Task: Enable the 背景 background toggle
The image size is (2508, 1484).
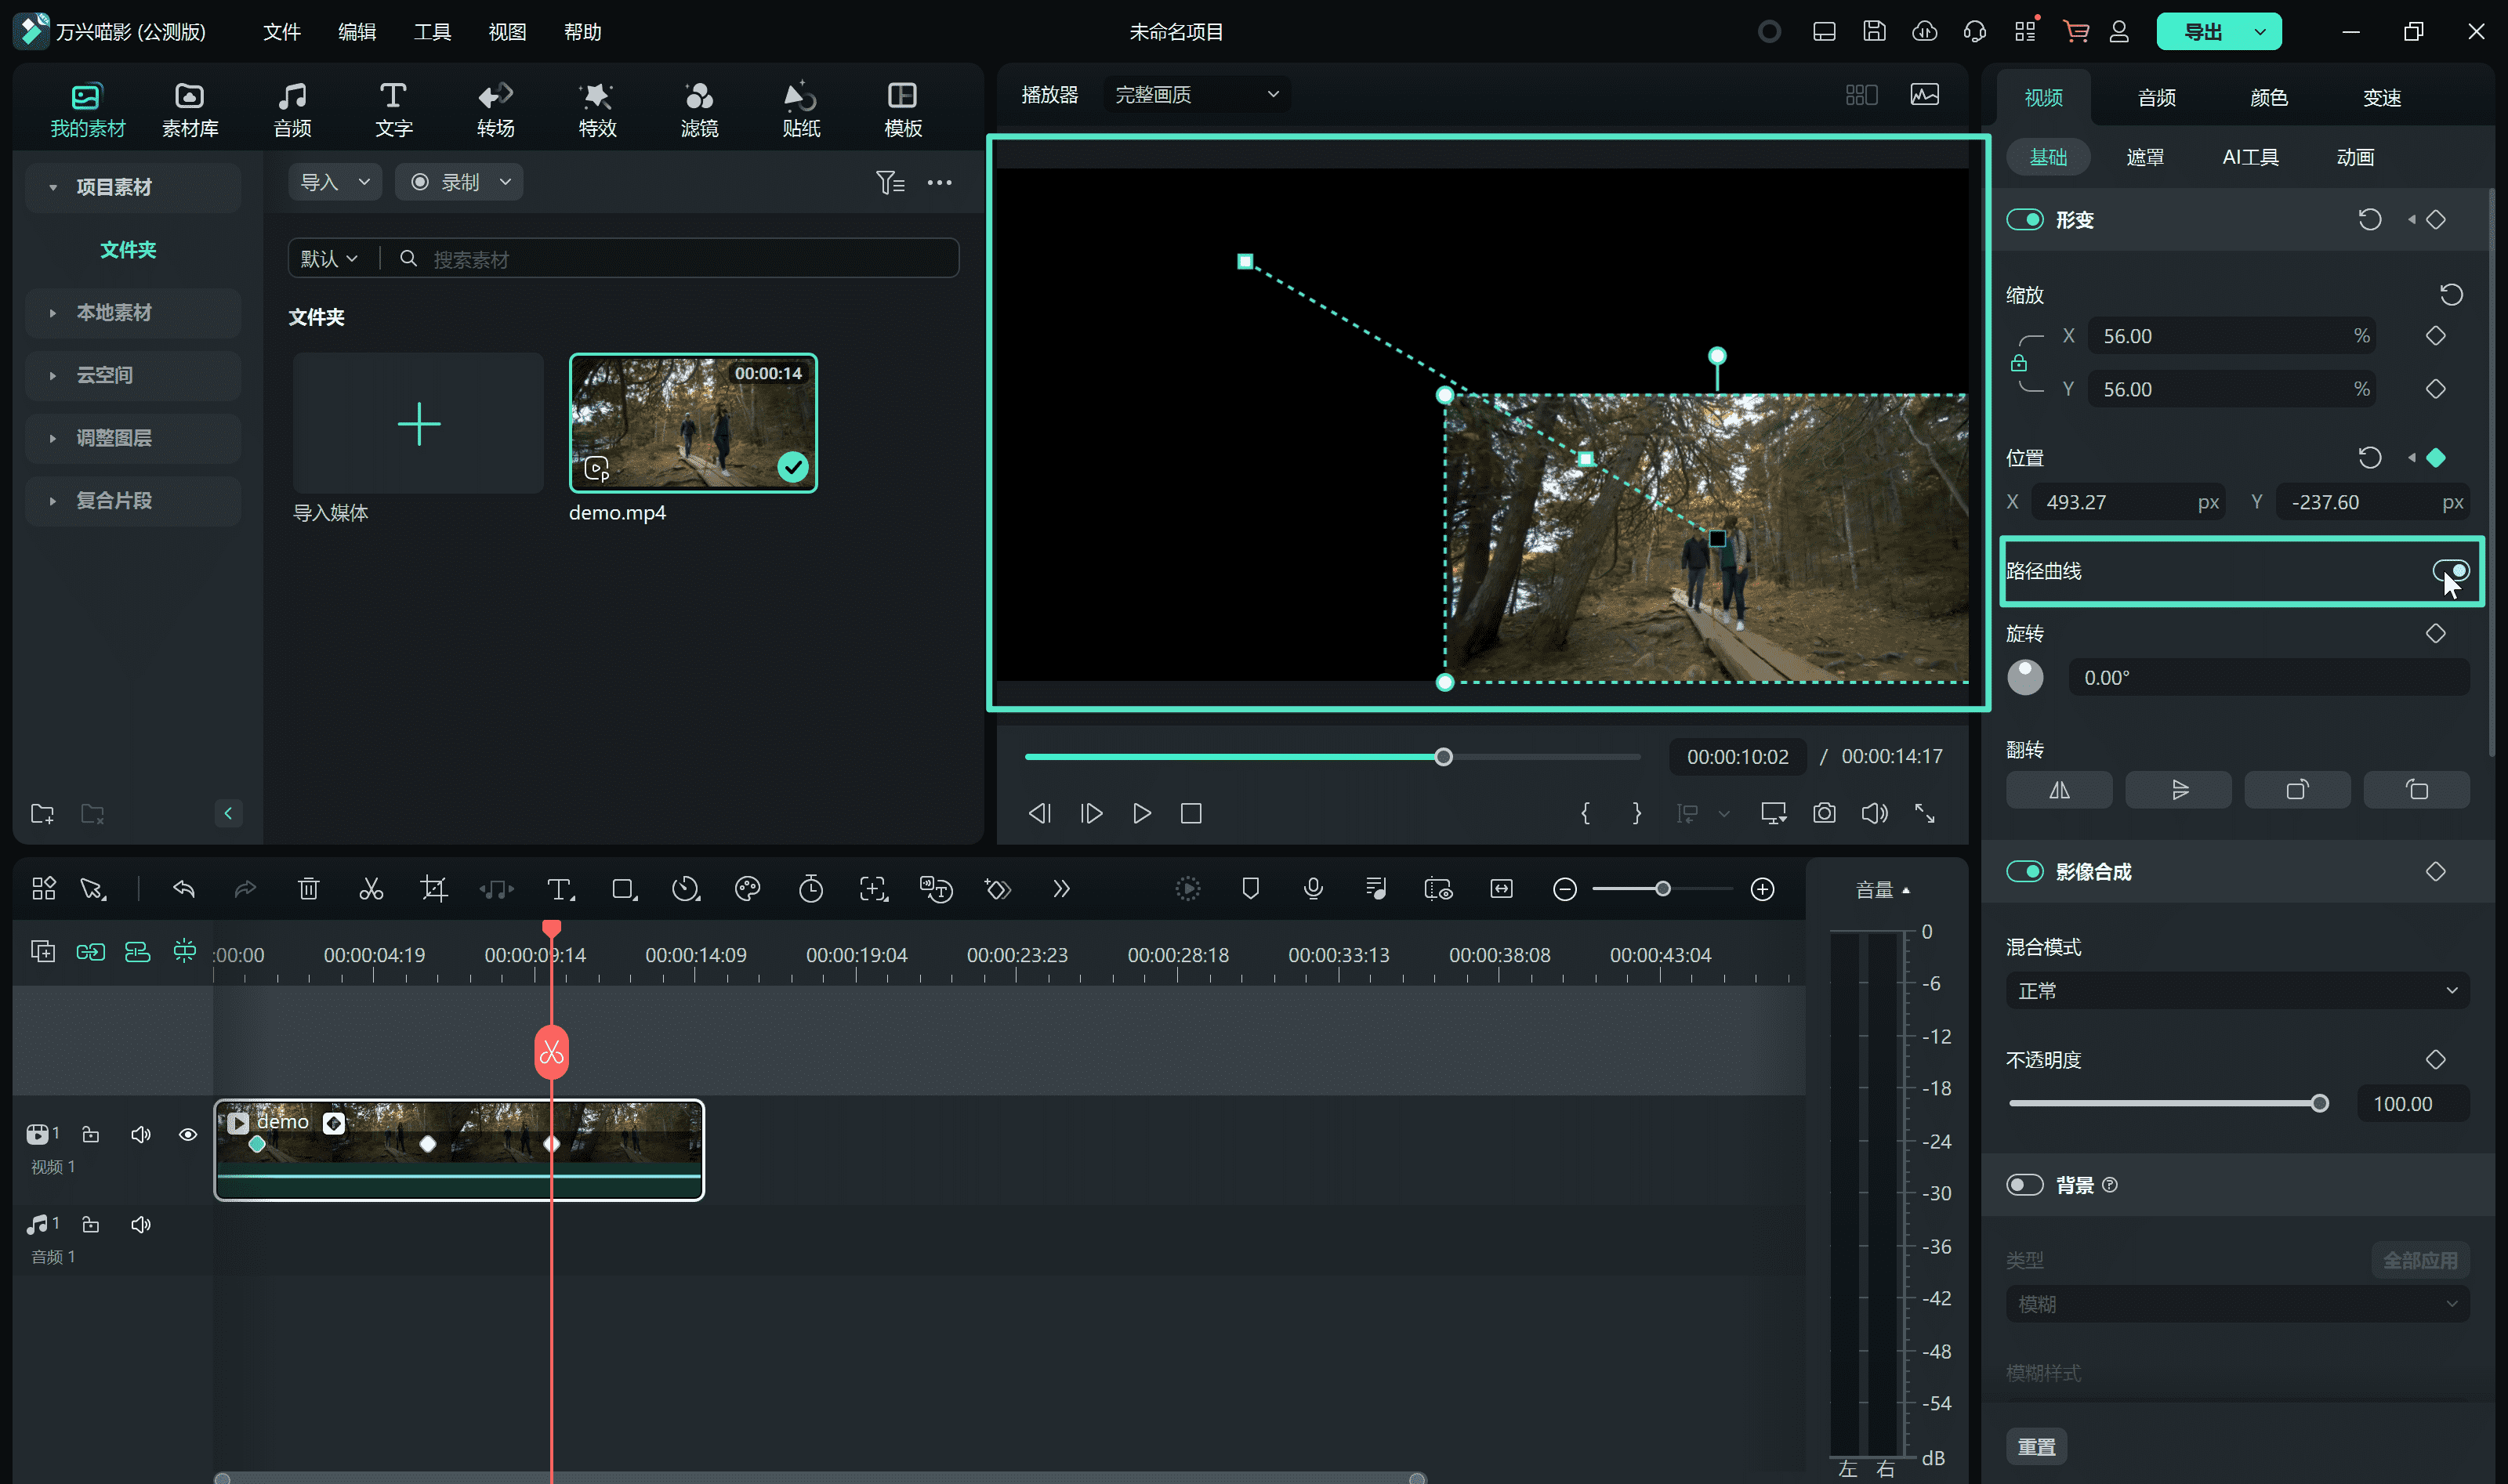Action: tap(2024, 1184)
